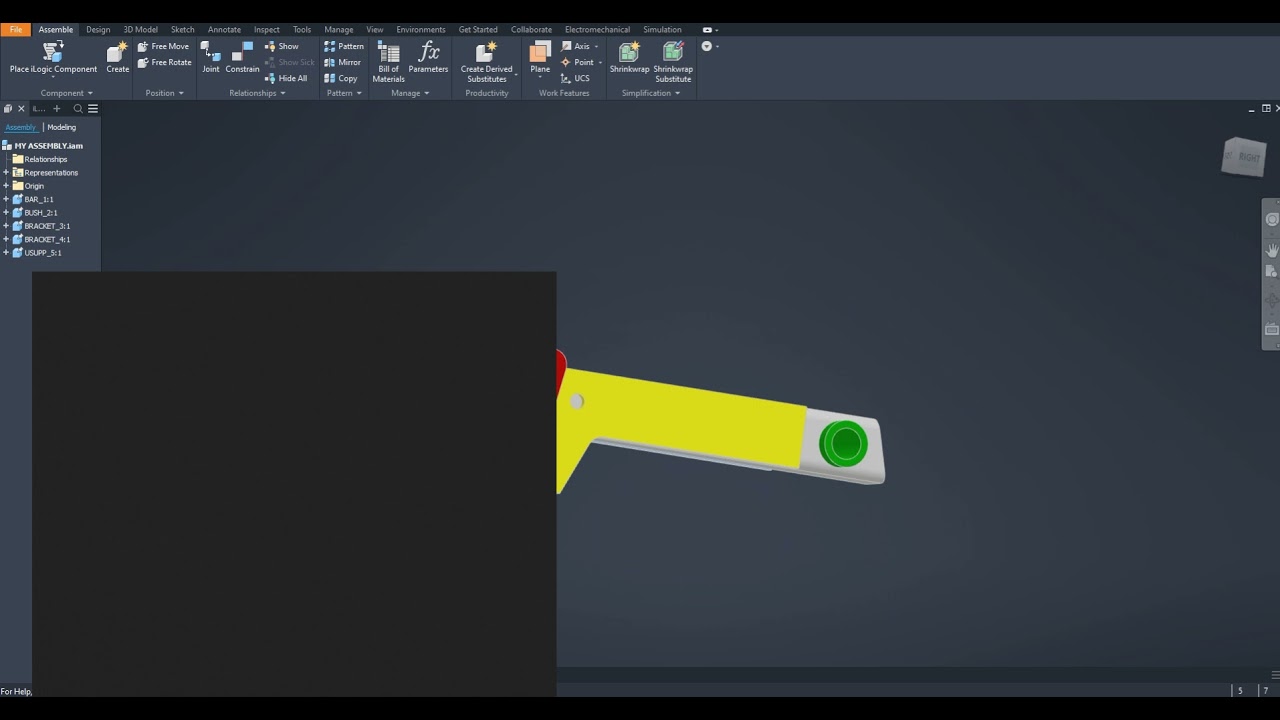Image resolution: width=1280 pixels, height=720 pixels.
Task: Open the fx Parameters dialog
Action: [x=428, y=58]
